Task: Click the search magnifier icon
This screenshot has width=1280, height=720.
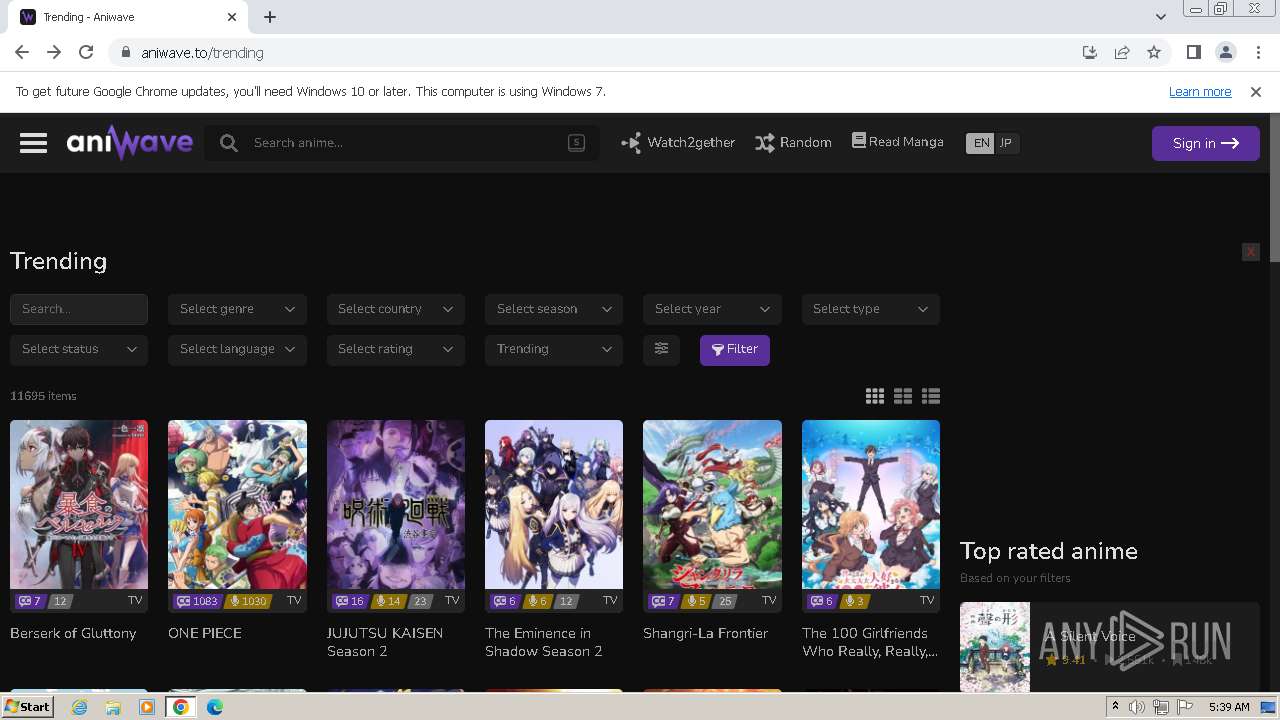Action: pyautogui.click(x=229, y=143)
